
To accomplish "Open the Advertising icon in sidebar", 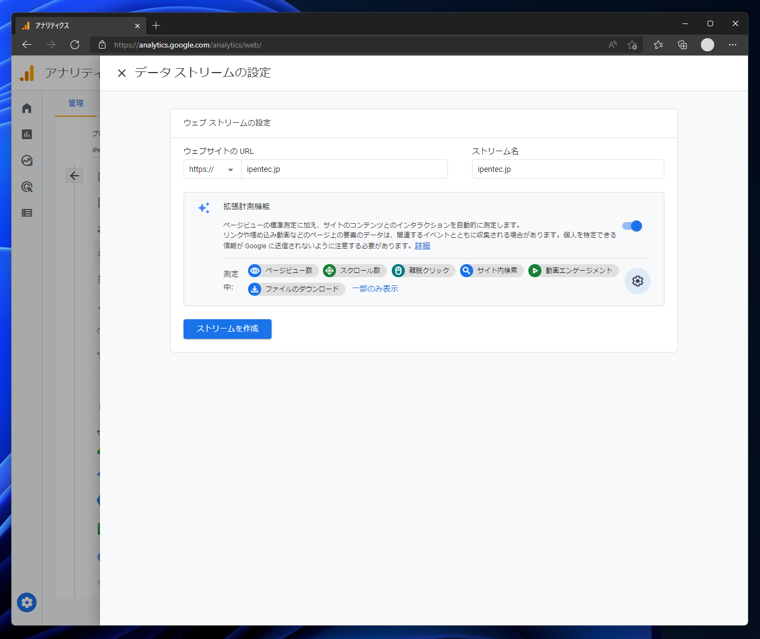I will 27,187.
